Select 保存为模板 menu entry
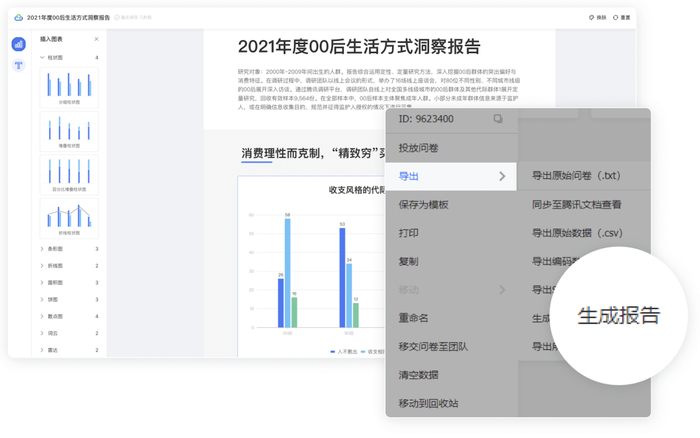The width and height of the screenshot is (700, 438). click(423, 205)
